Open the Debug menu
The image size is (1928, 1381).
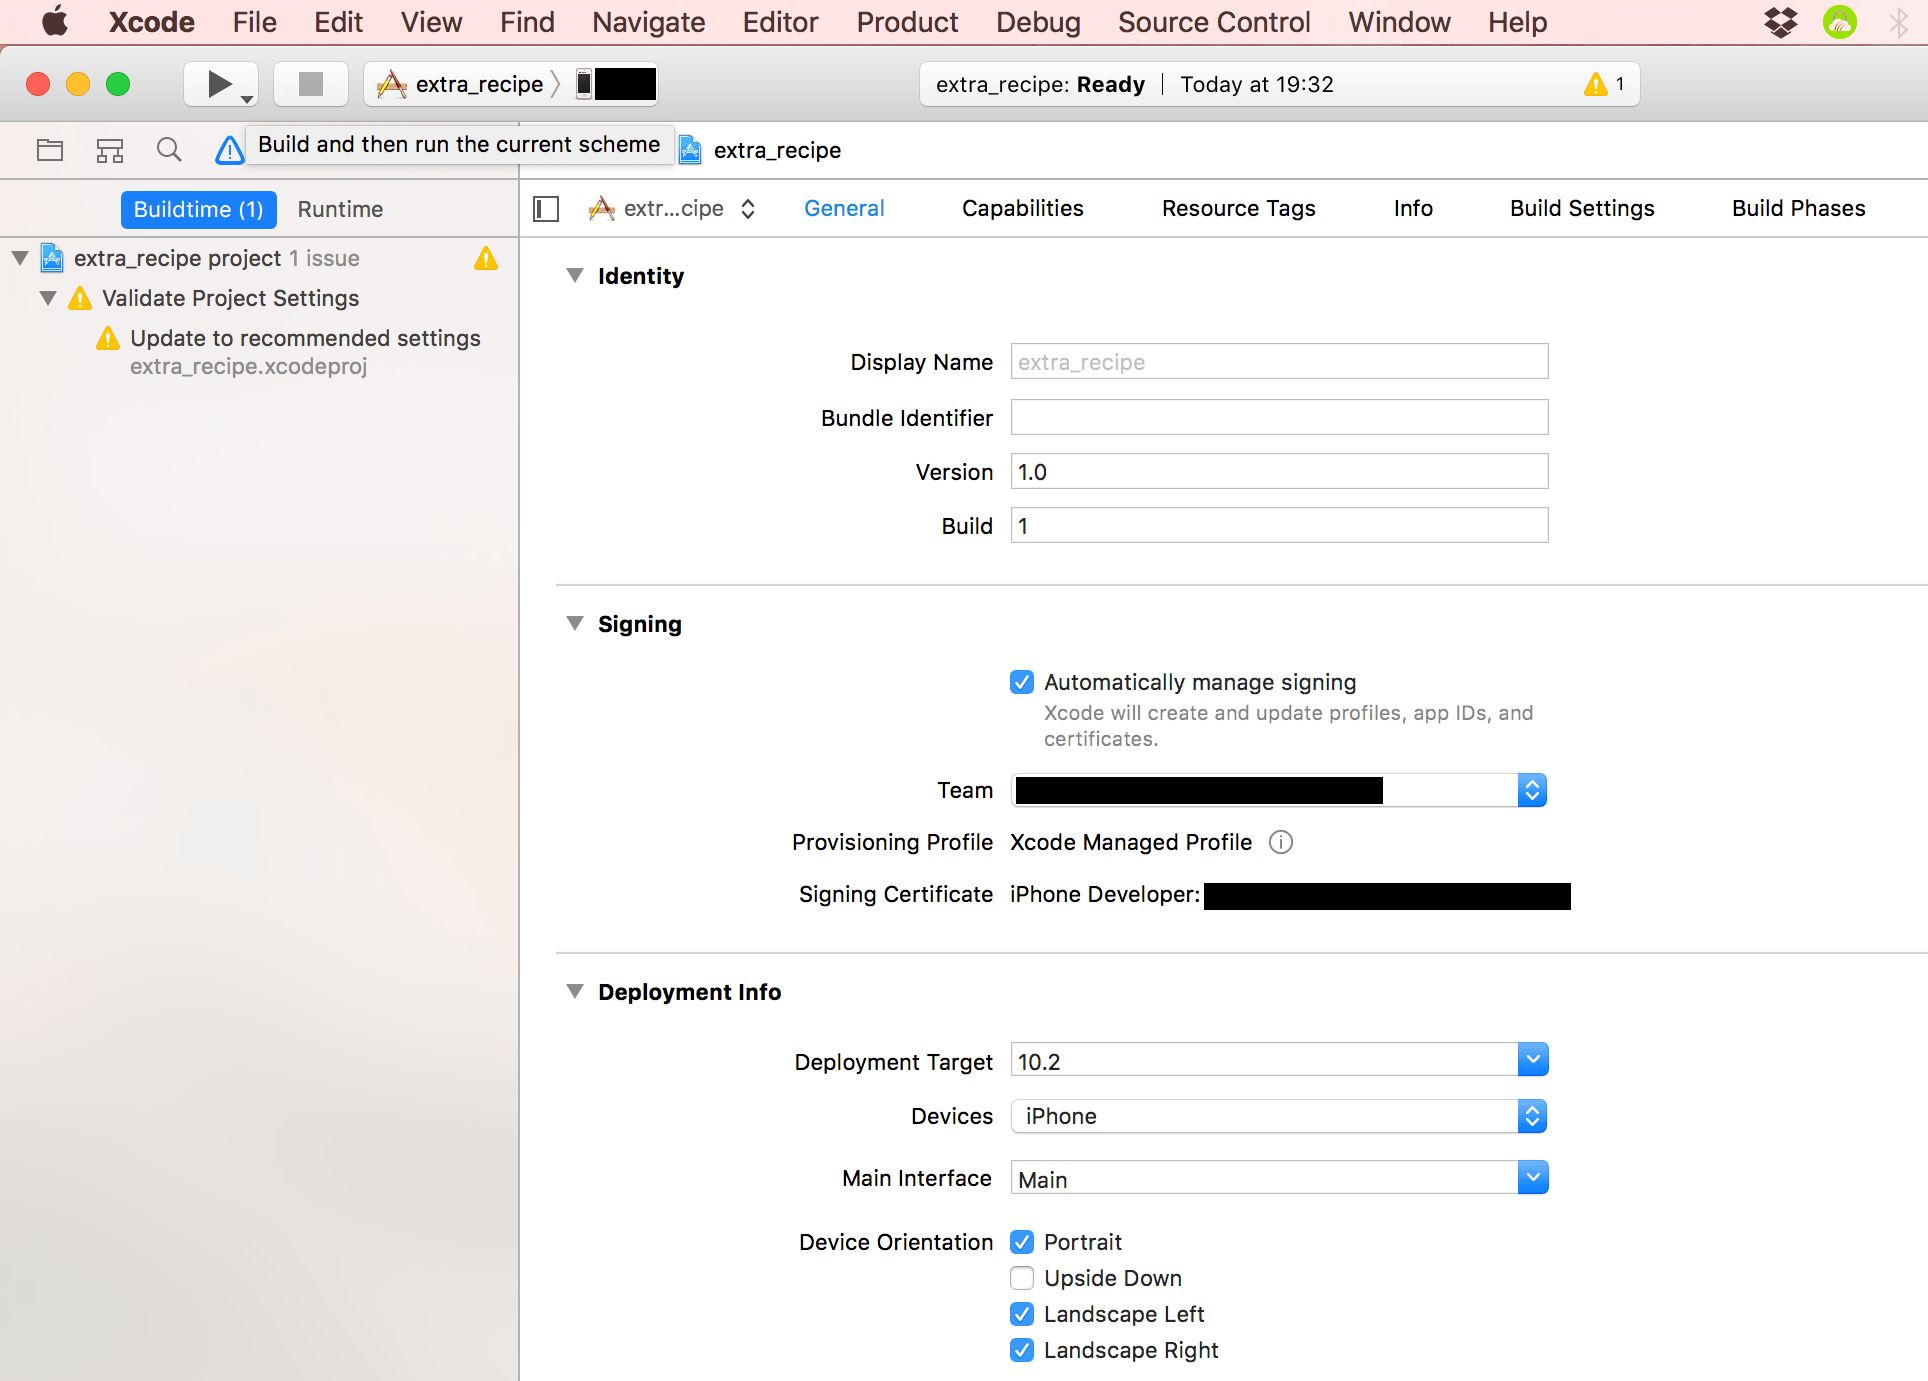click(1038, 22)
